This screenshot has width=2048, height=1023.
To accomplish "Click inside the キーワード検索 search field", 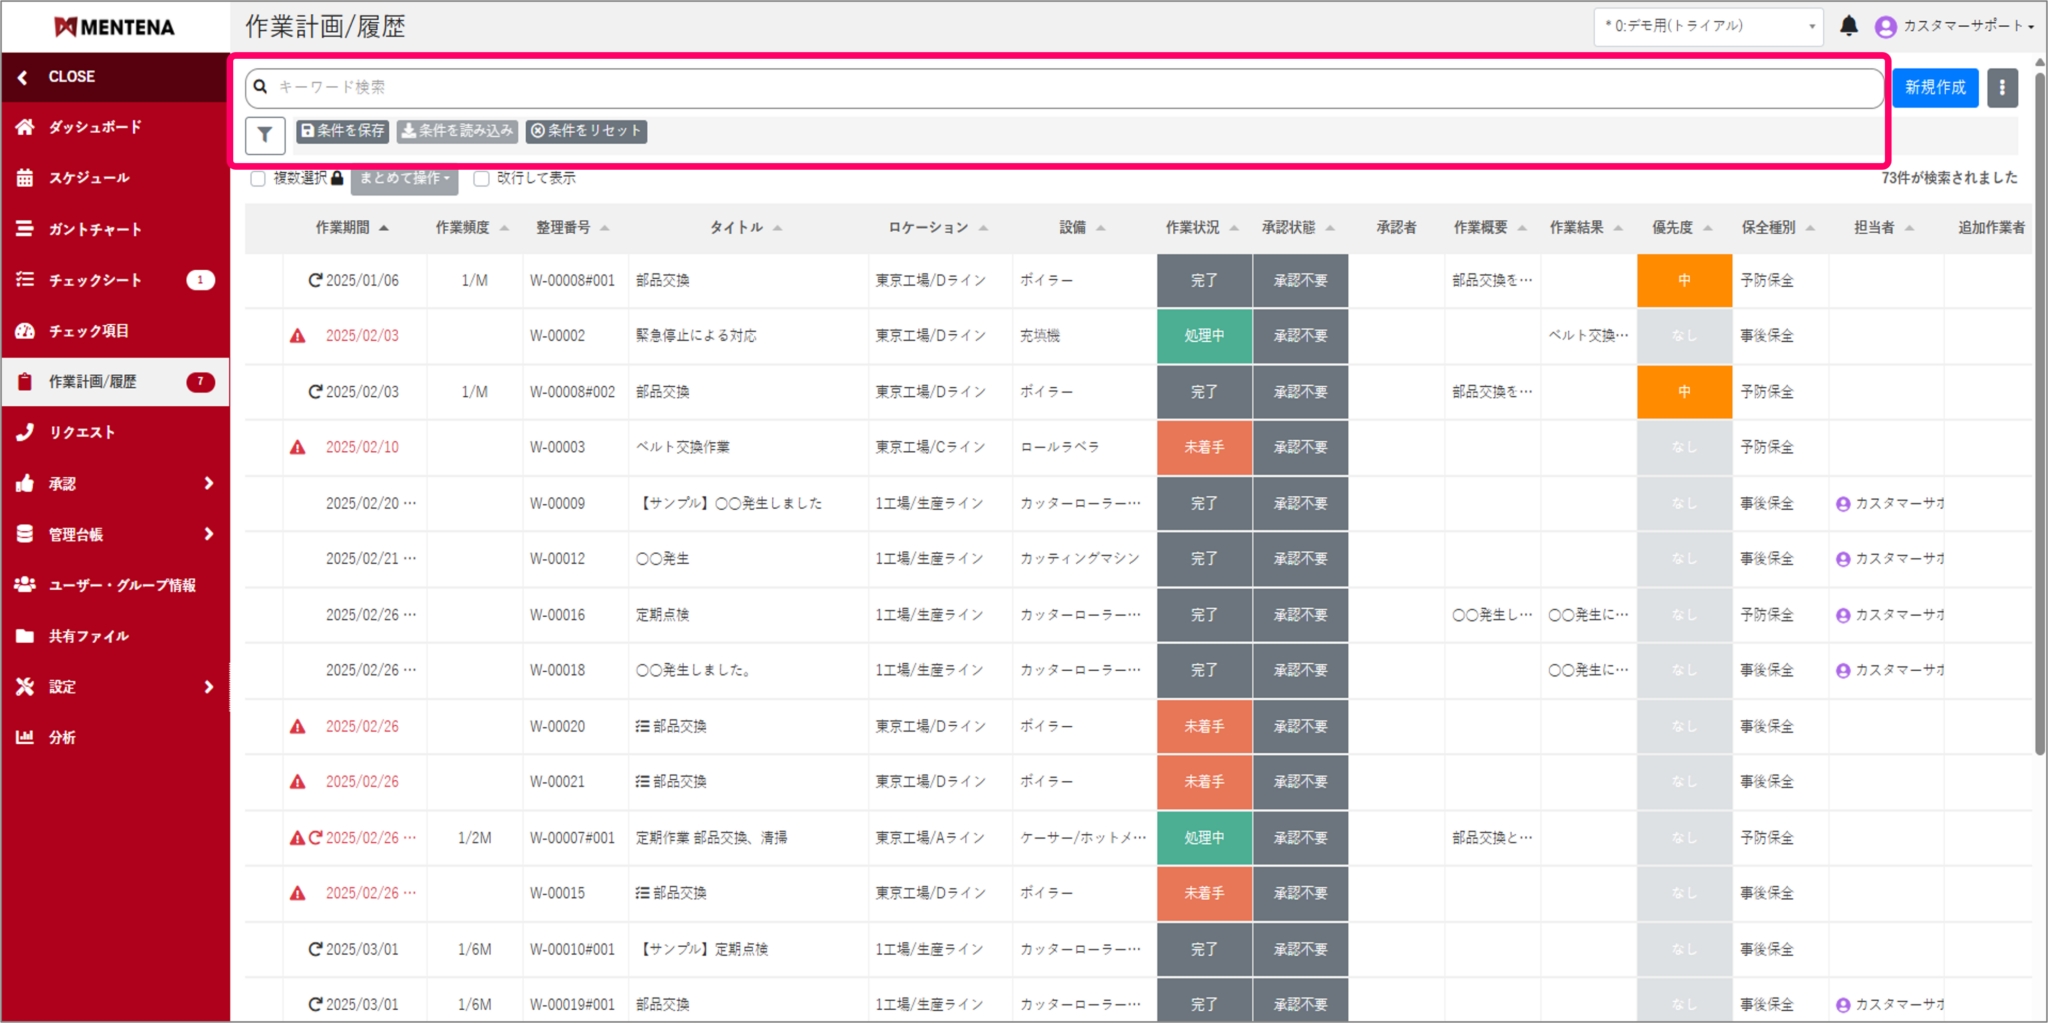I will click(700, 87).
